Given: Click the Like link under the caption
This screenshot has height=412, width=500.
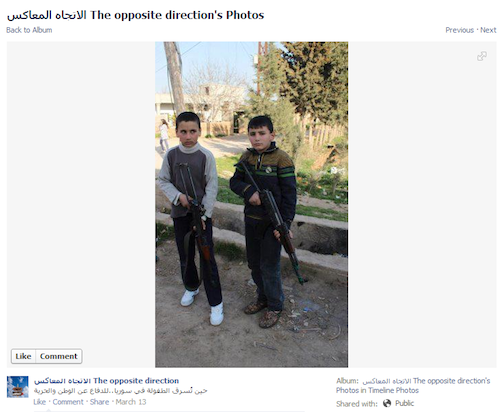Looking at the screenshot, I should tap(39, 402).
